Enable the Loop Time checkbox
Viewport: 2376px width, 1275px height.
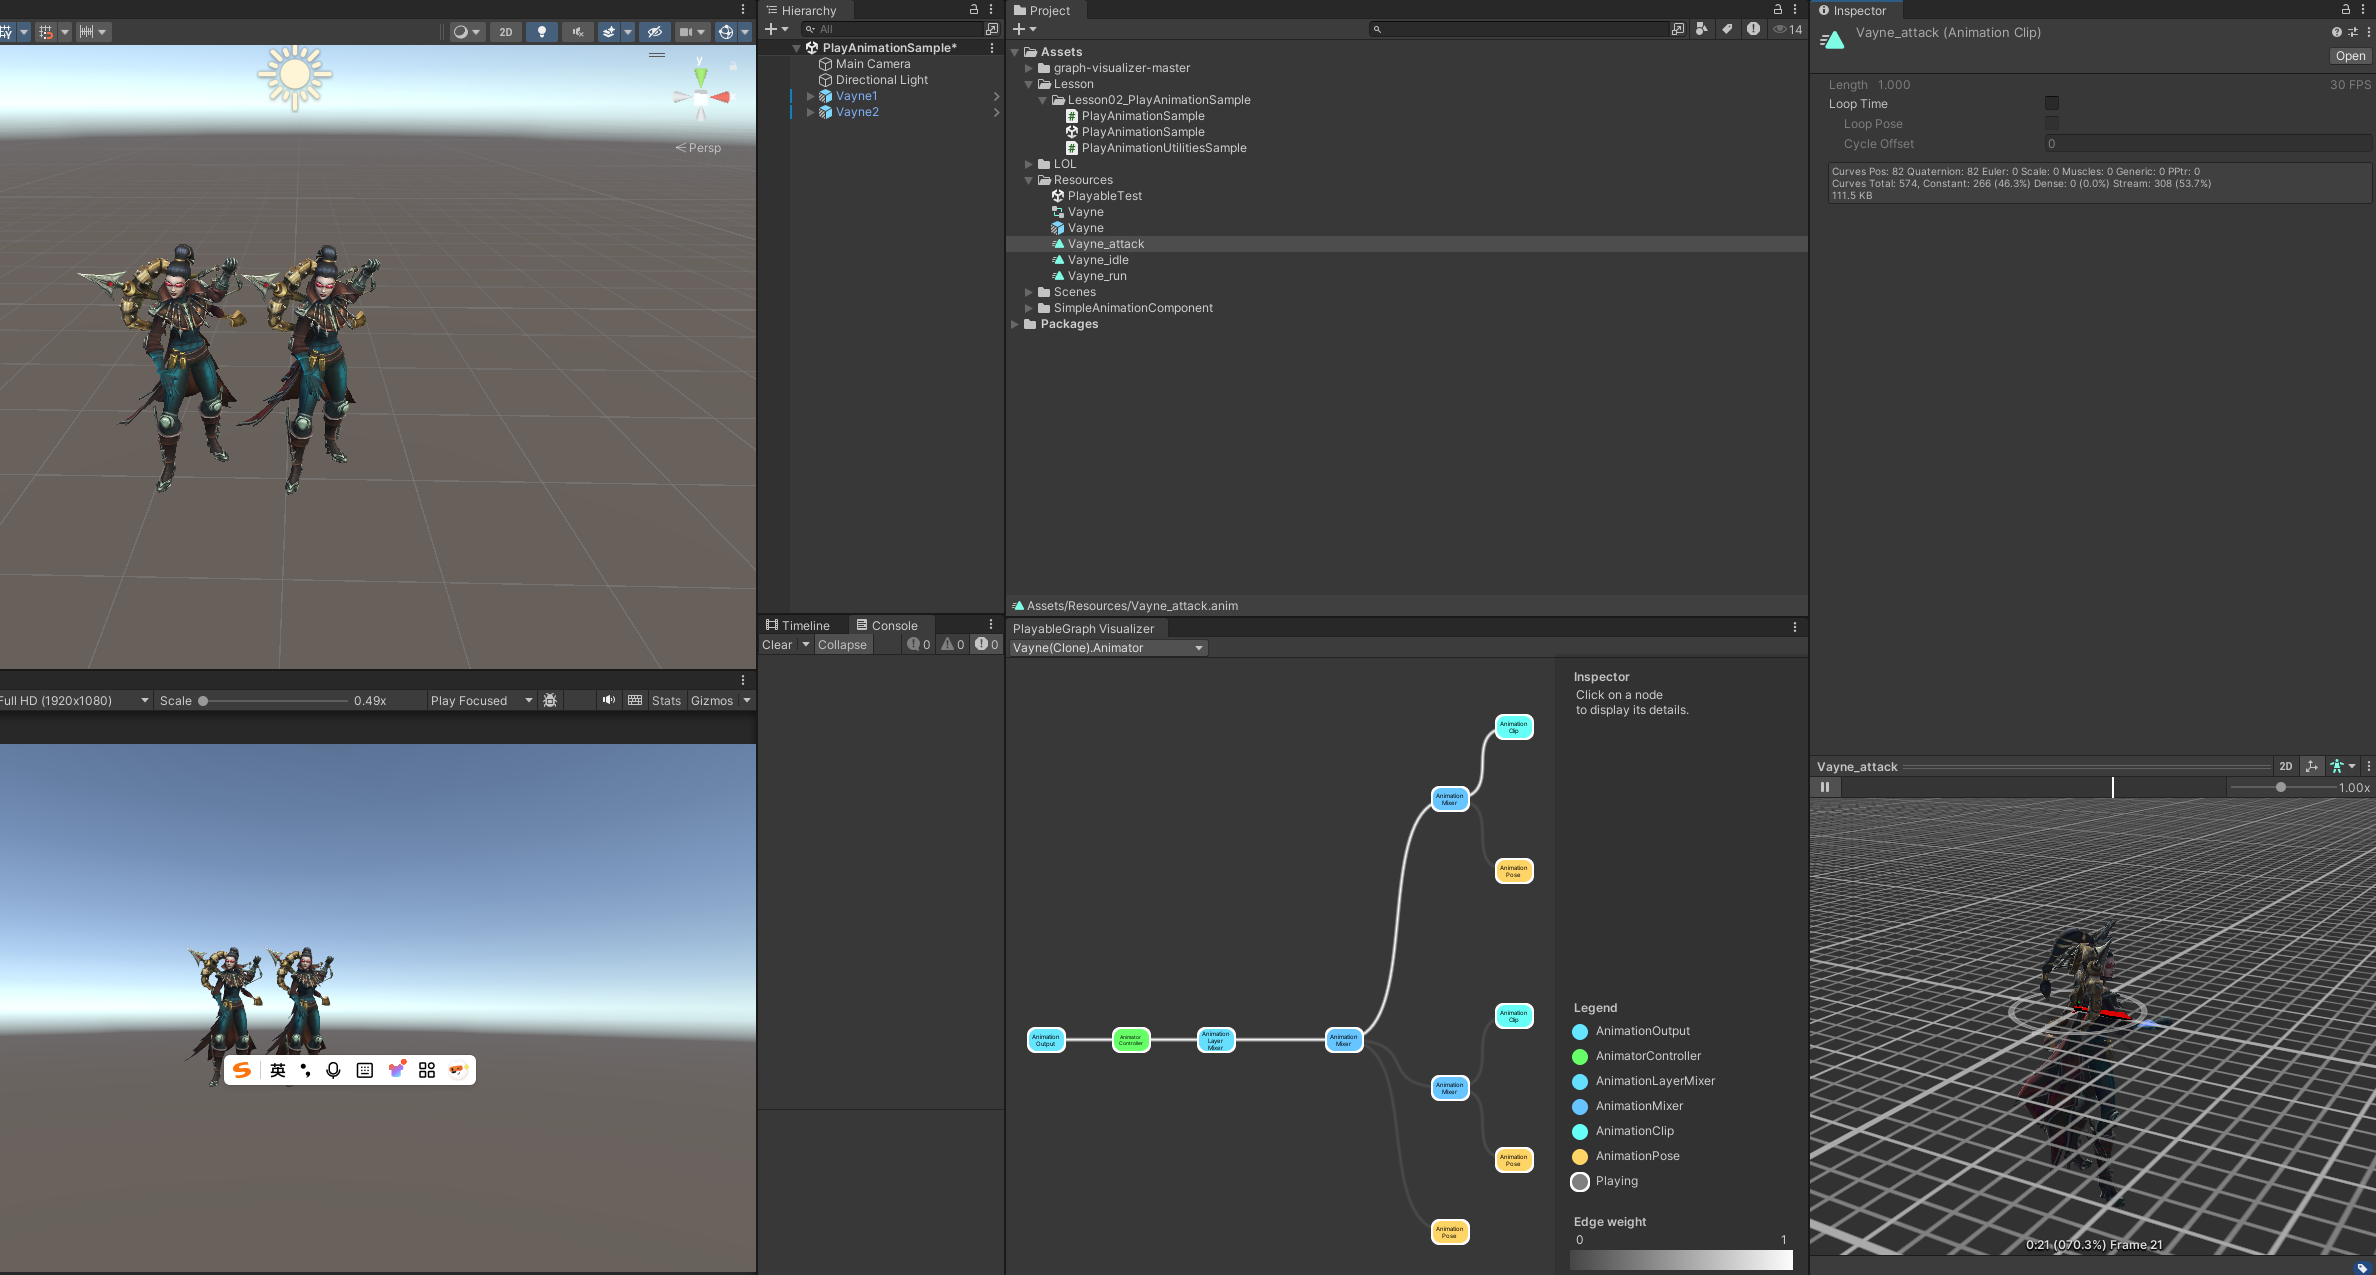2052,103
